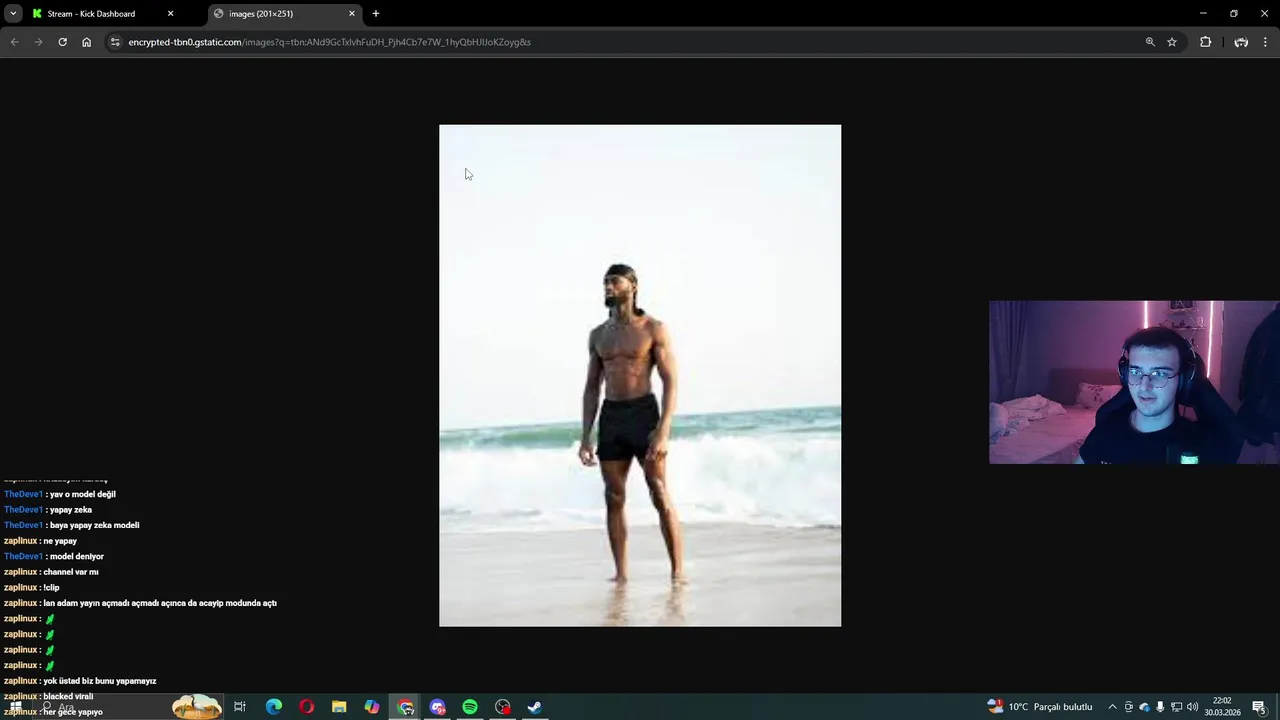Go back to the previous page
Image resolution: width=1280 pixels, height=720 pixels.
(x=14, y=42)
